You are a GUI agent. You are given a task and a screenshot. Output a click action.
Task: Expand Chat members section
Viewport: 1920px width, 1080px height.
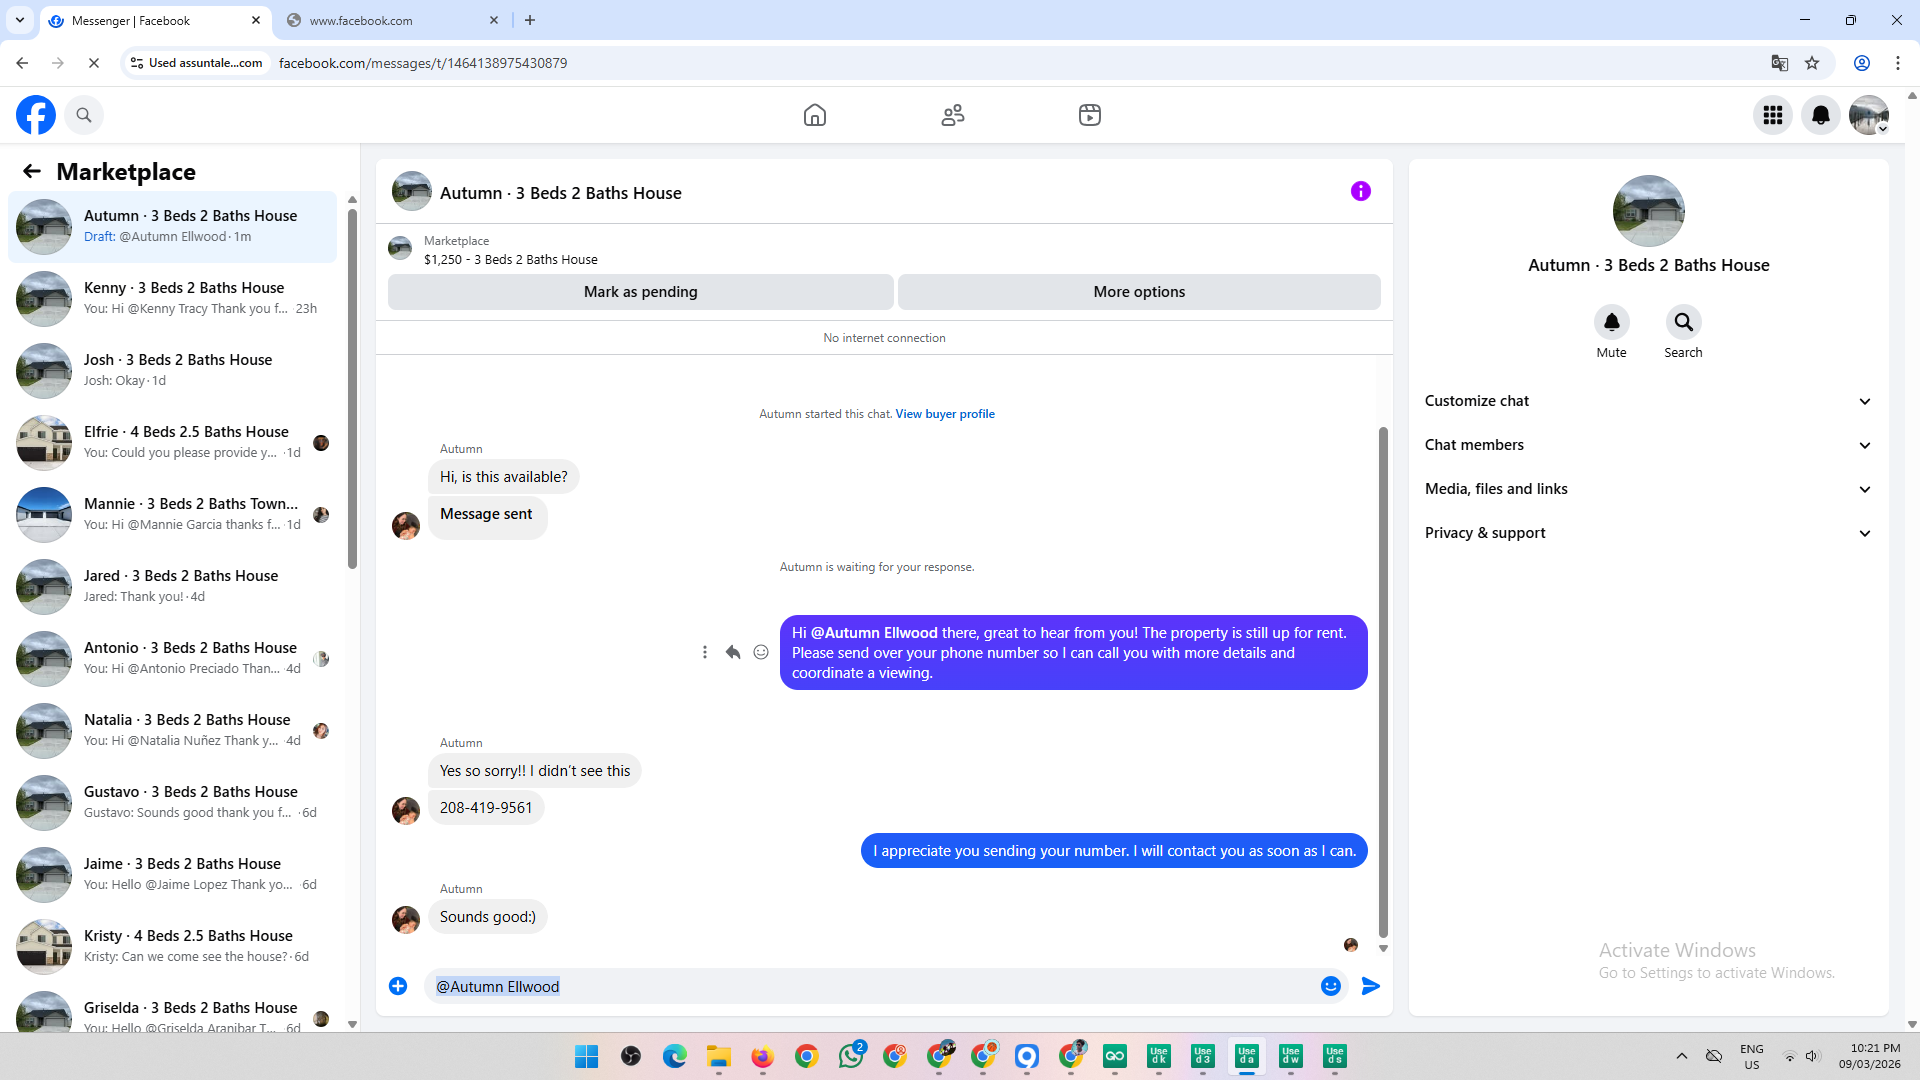pyautogui.click(x=1647, y=445)
